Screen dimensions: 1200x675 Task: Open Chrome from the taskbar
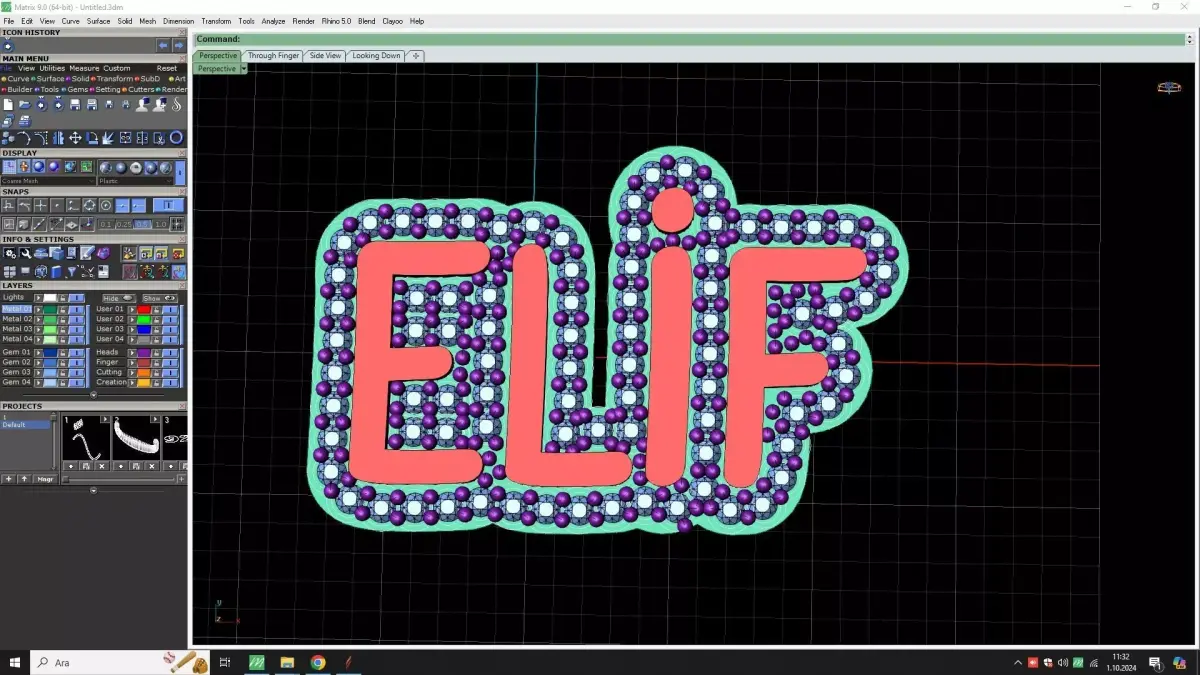click(x=318, y=662)
